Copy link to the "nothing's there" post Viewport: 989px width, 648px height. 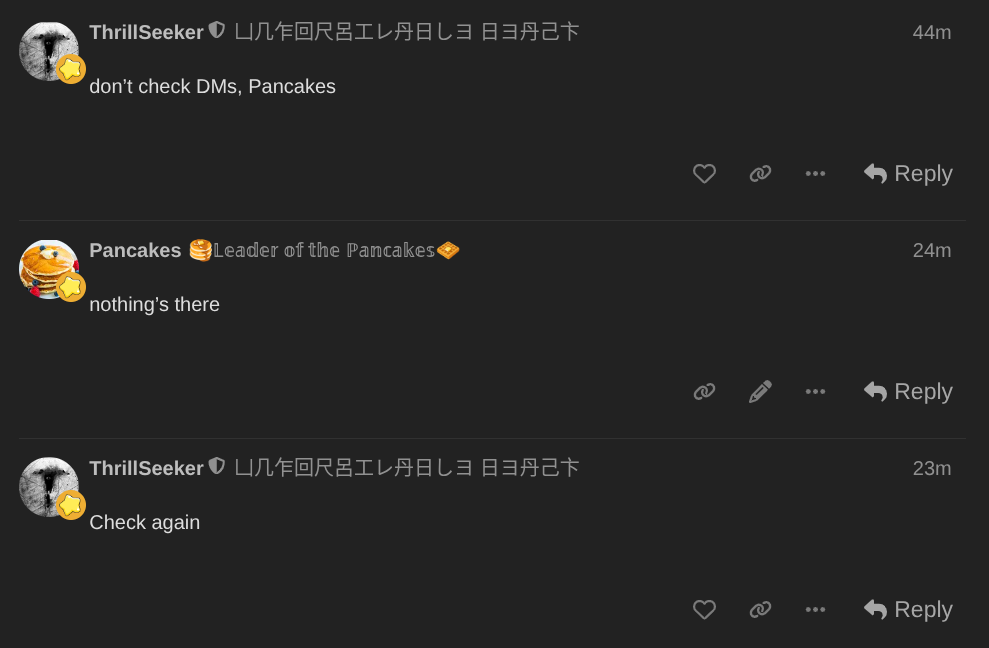(x=704, y=392)
